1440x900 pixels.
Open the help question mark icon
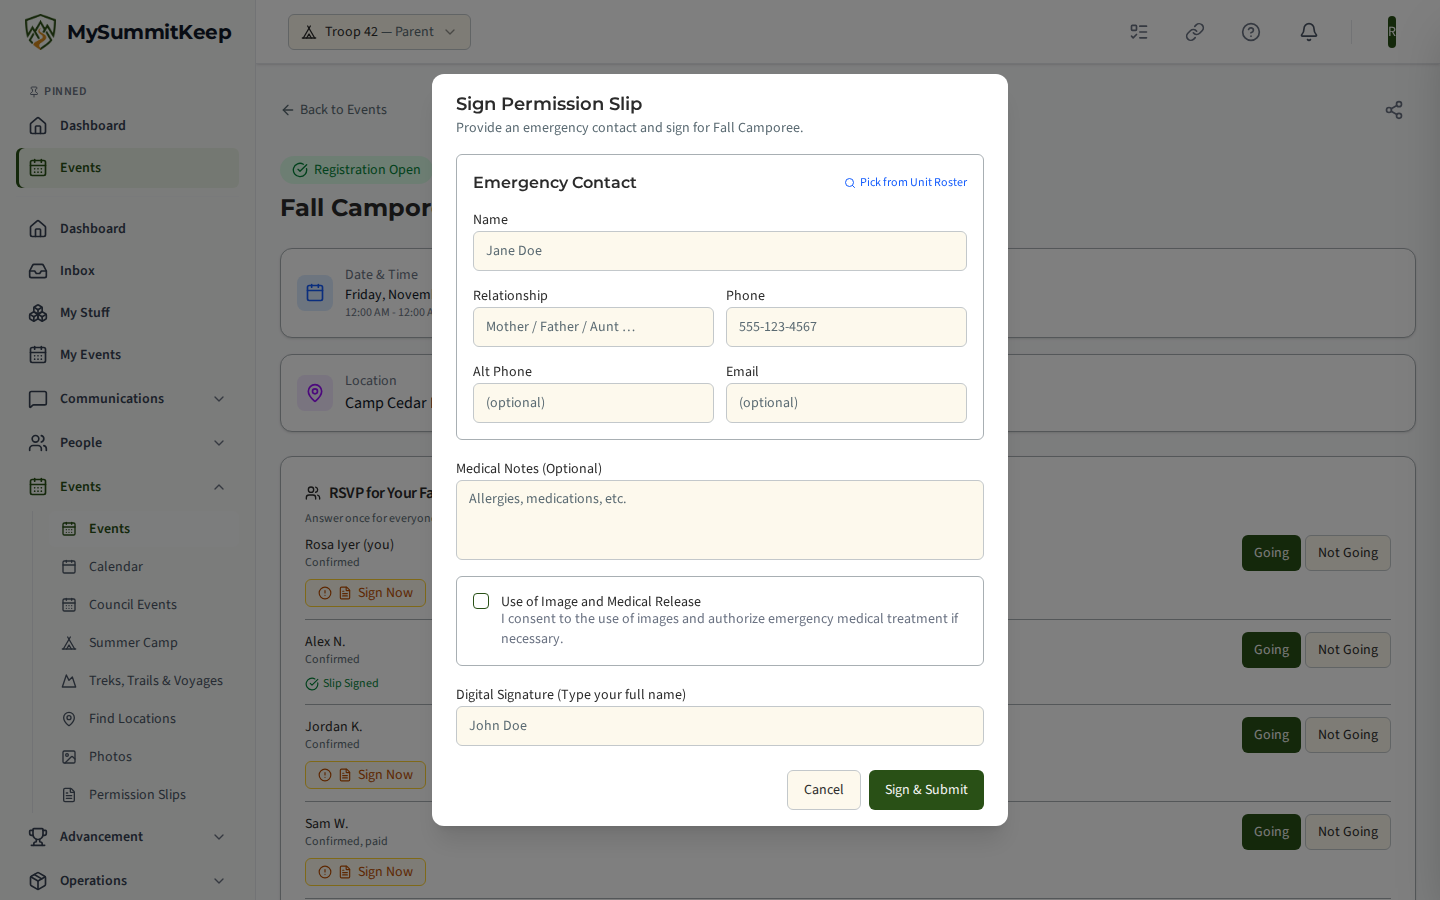tap(1251, 32)
